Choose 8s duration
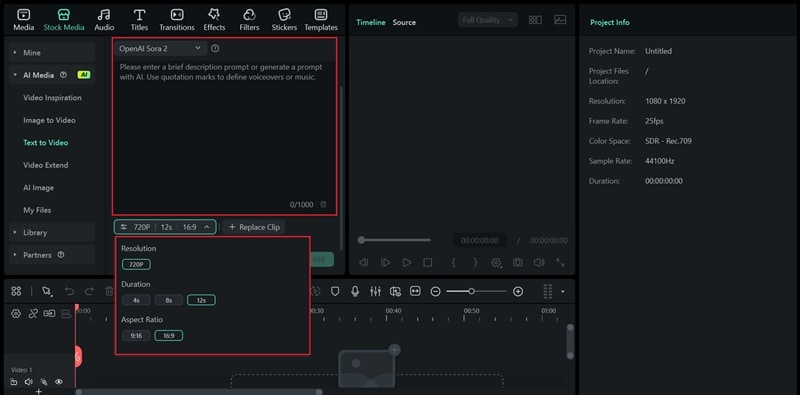The image size is (800, 395). click(x=169, y=300)
